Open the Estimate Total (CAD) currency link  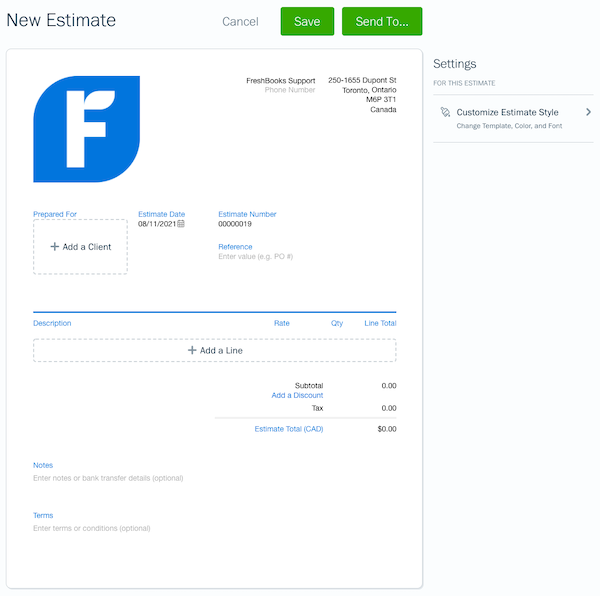289,429
